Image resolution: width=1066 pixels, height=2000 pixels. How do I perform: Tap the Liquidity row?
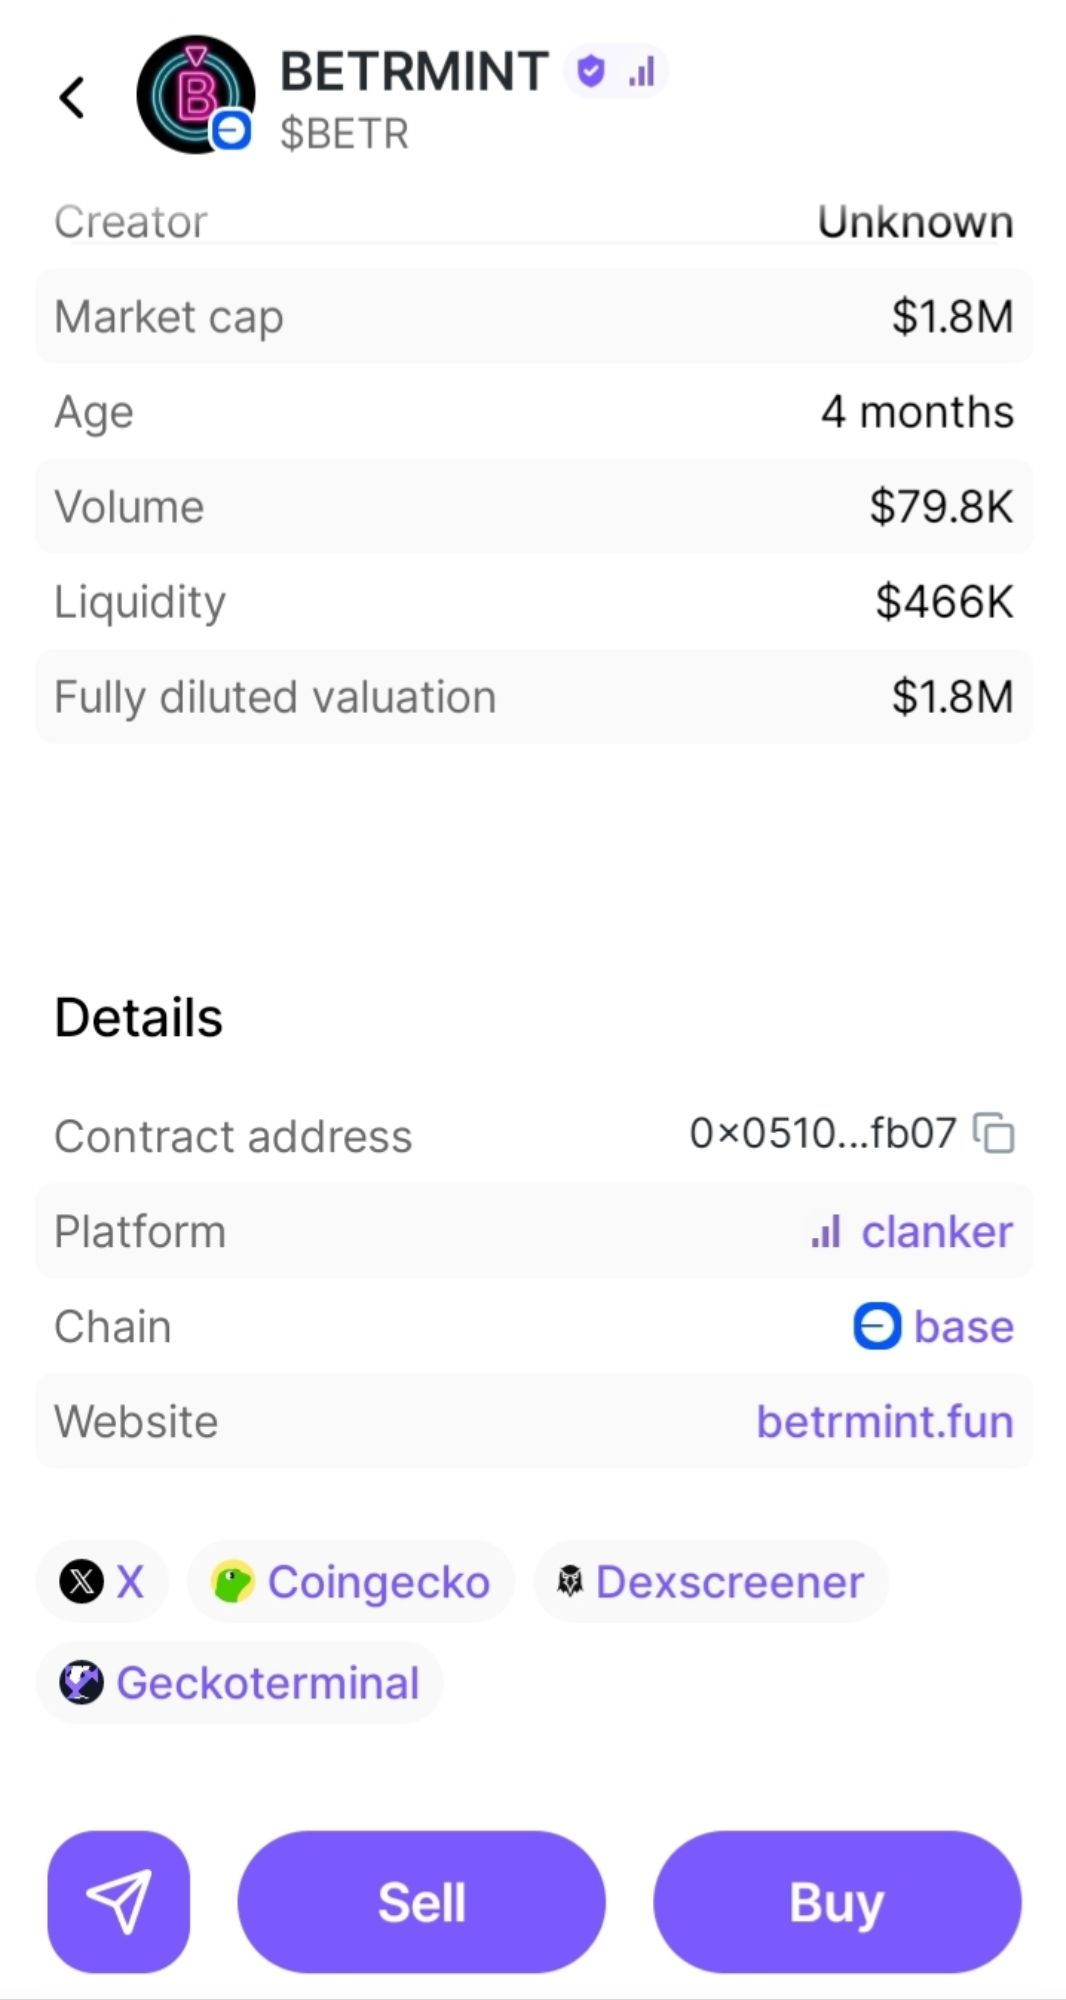coord(534,601)
